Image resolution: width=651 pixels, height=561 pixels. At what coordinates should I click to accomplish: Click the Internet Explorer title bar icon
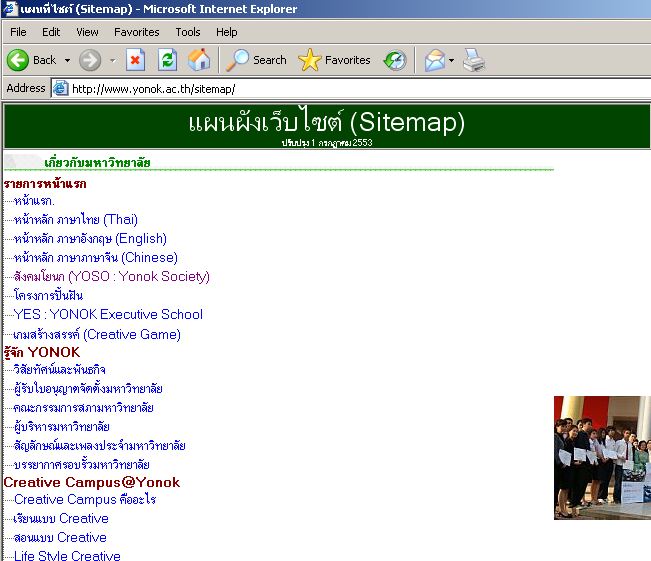(x=10, y=9)
